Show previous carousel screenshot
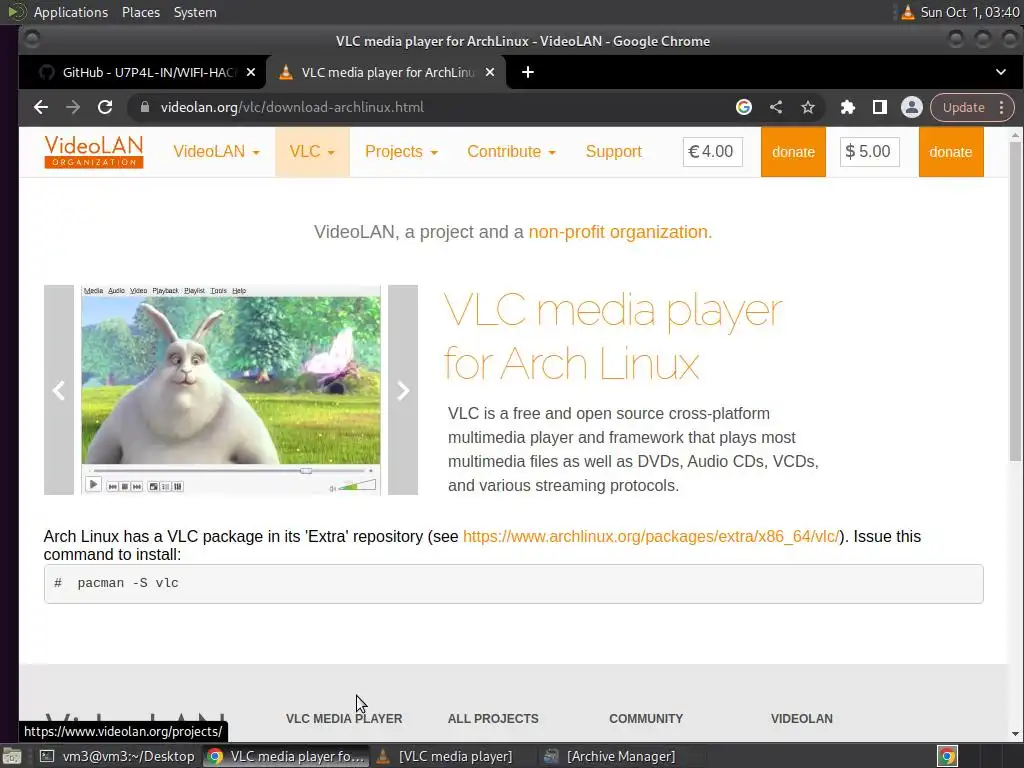 [59, 390]
